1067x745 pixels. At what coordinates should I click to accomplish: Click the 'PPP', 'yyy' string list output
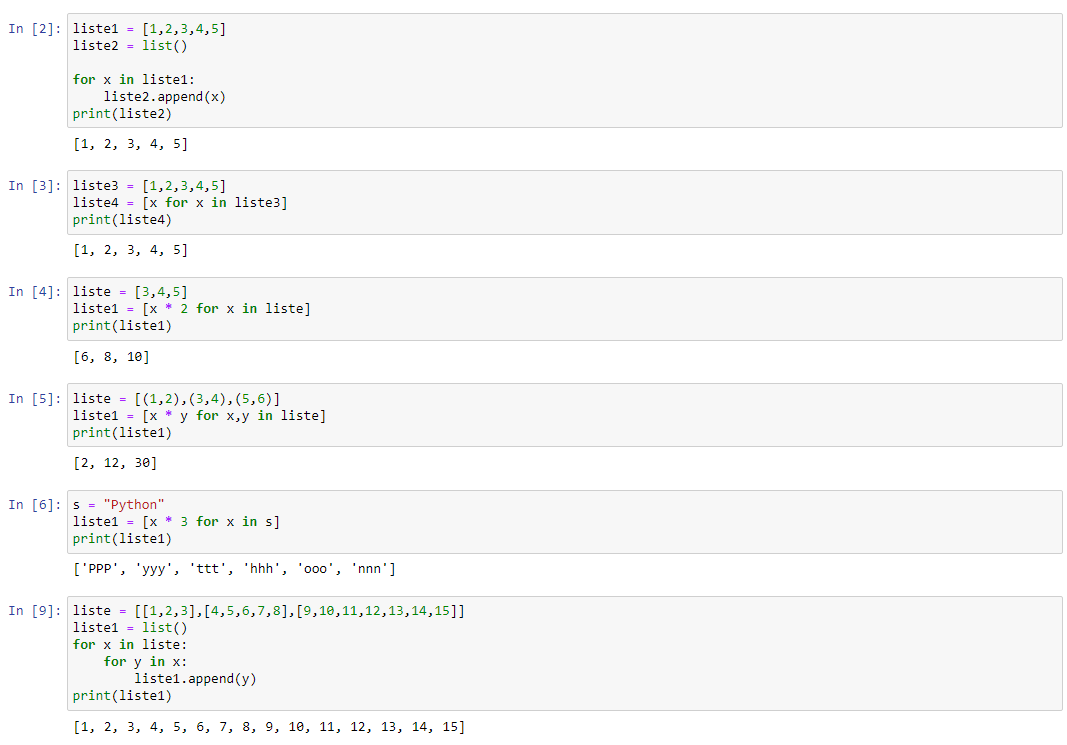pyautogui.click(x=234, y=569)
